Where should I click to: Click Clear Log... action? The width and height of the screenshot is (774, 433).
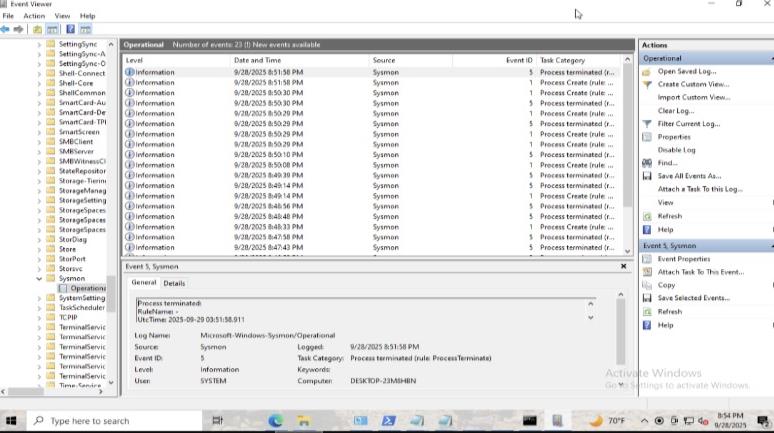point(676,111)
